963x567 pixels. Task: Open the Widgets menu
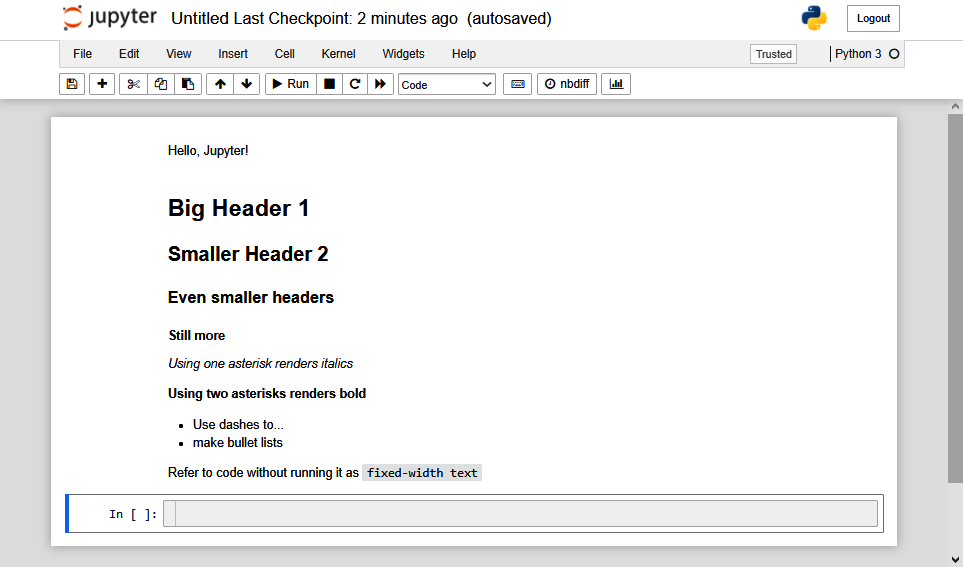click(x=404, y=54)
